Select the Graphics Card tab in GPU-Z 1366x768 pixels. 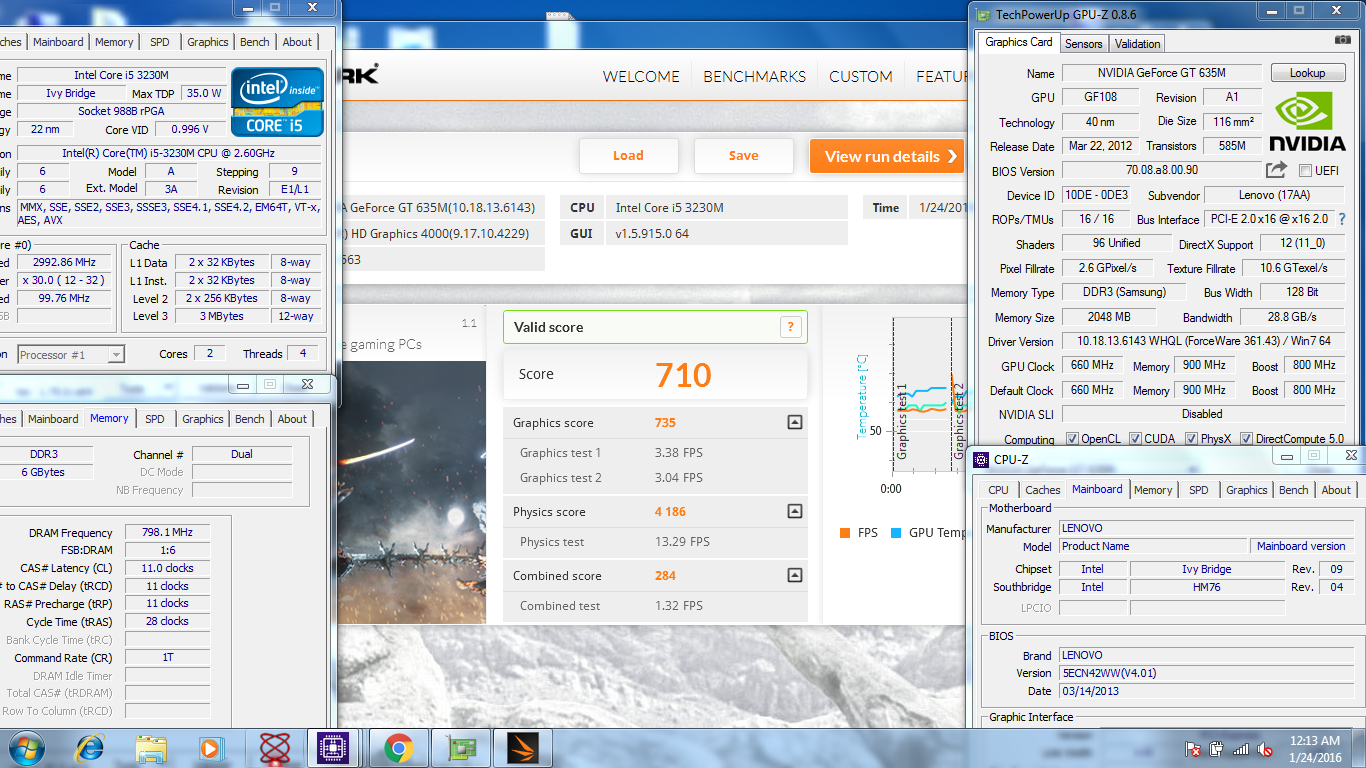(x=1018, y=42)
